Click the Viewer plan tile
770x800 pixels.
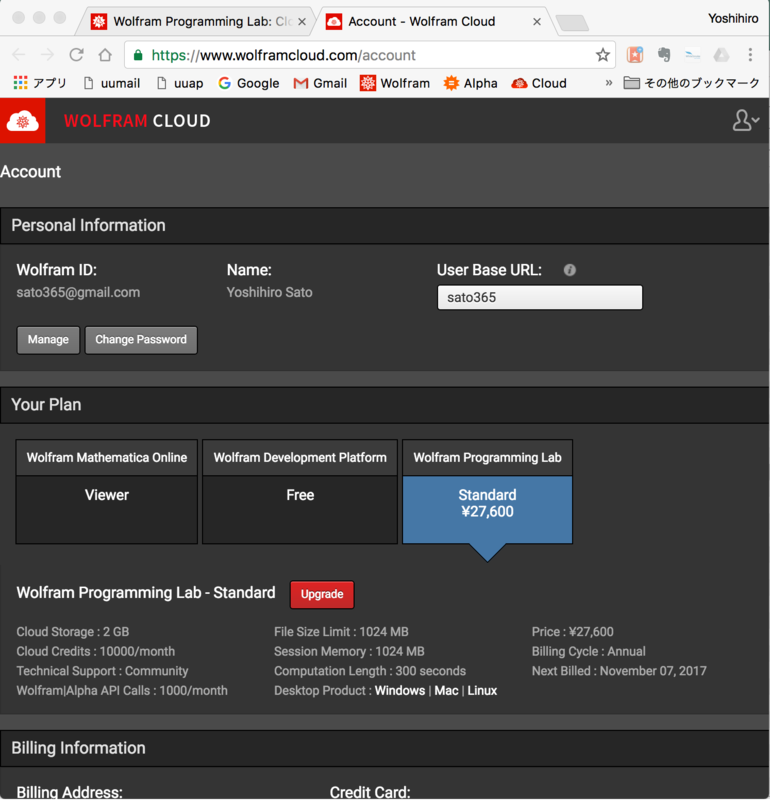107,509
